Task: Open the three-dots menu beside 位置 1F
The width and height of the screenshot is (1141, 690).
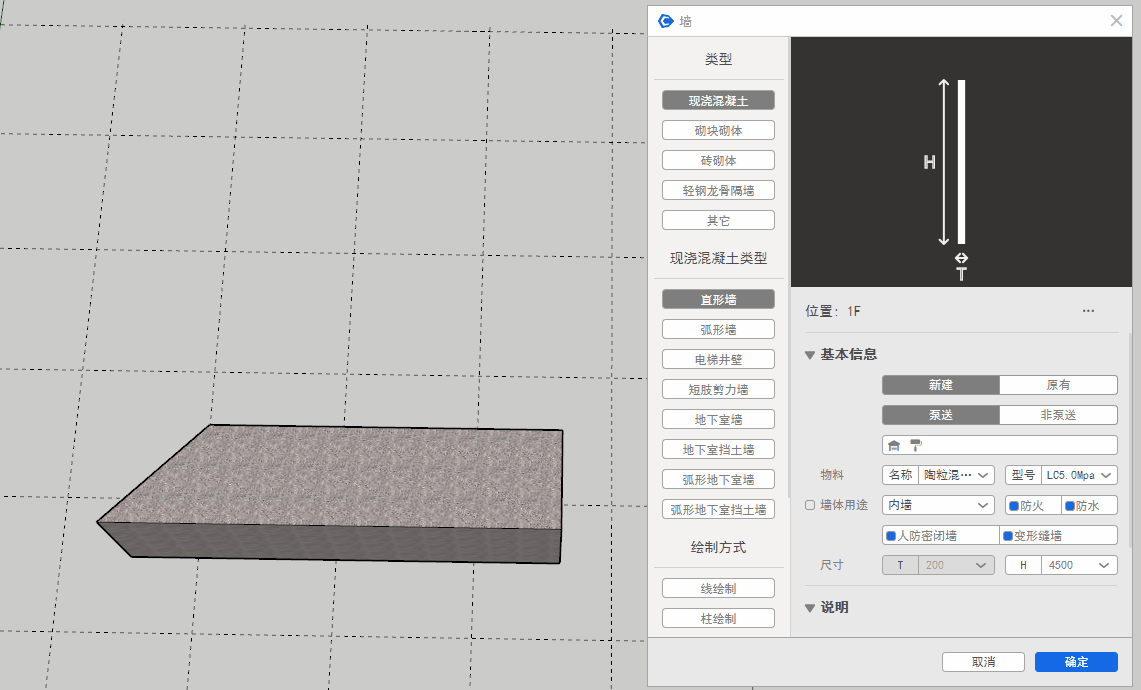Action: click(x=1088, y=311)
